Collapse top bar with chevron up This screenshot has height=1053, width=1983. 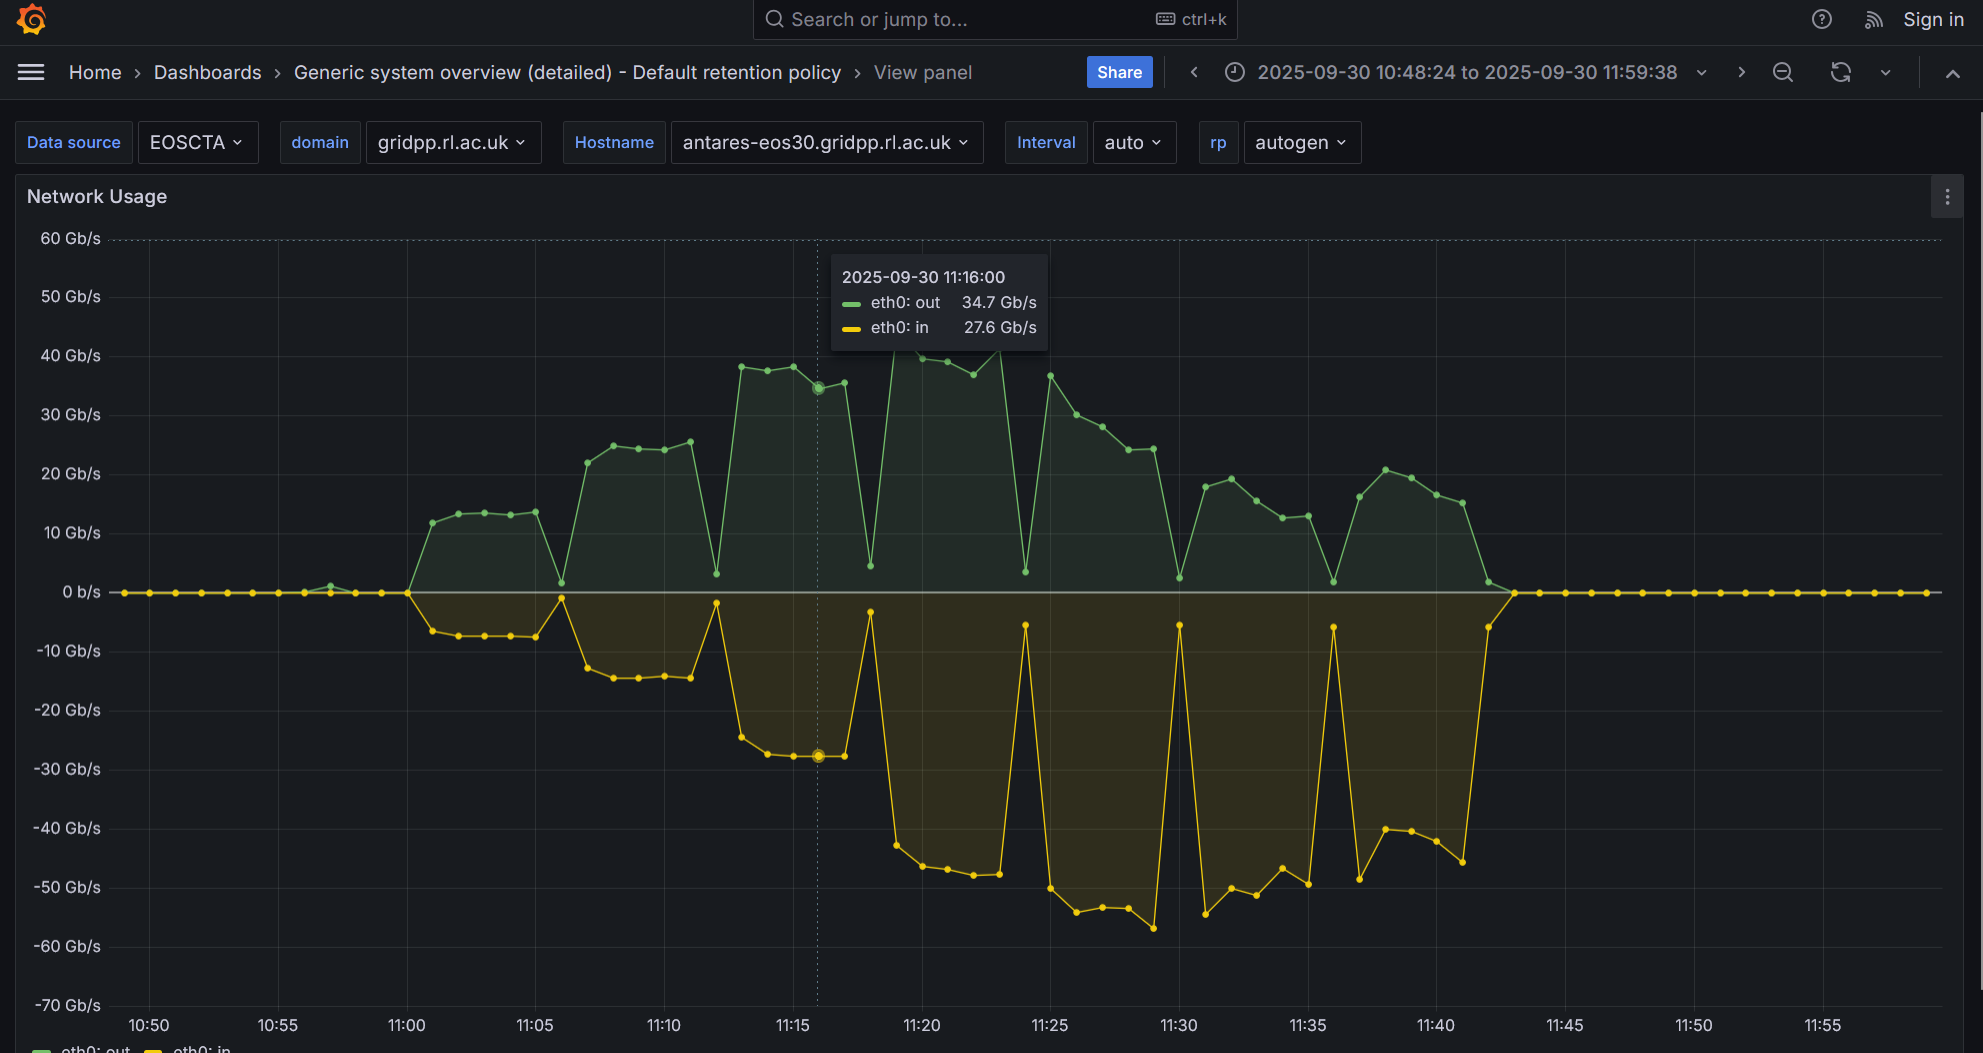click(x=1952, y=73)
